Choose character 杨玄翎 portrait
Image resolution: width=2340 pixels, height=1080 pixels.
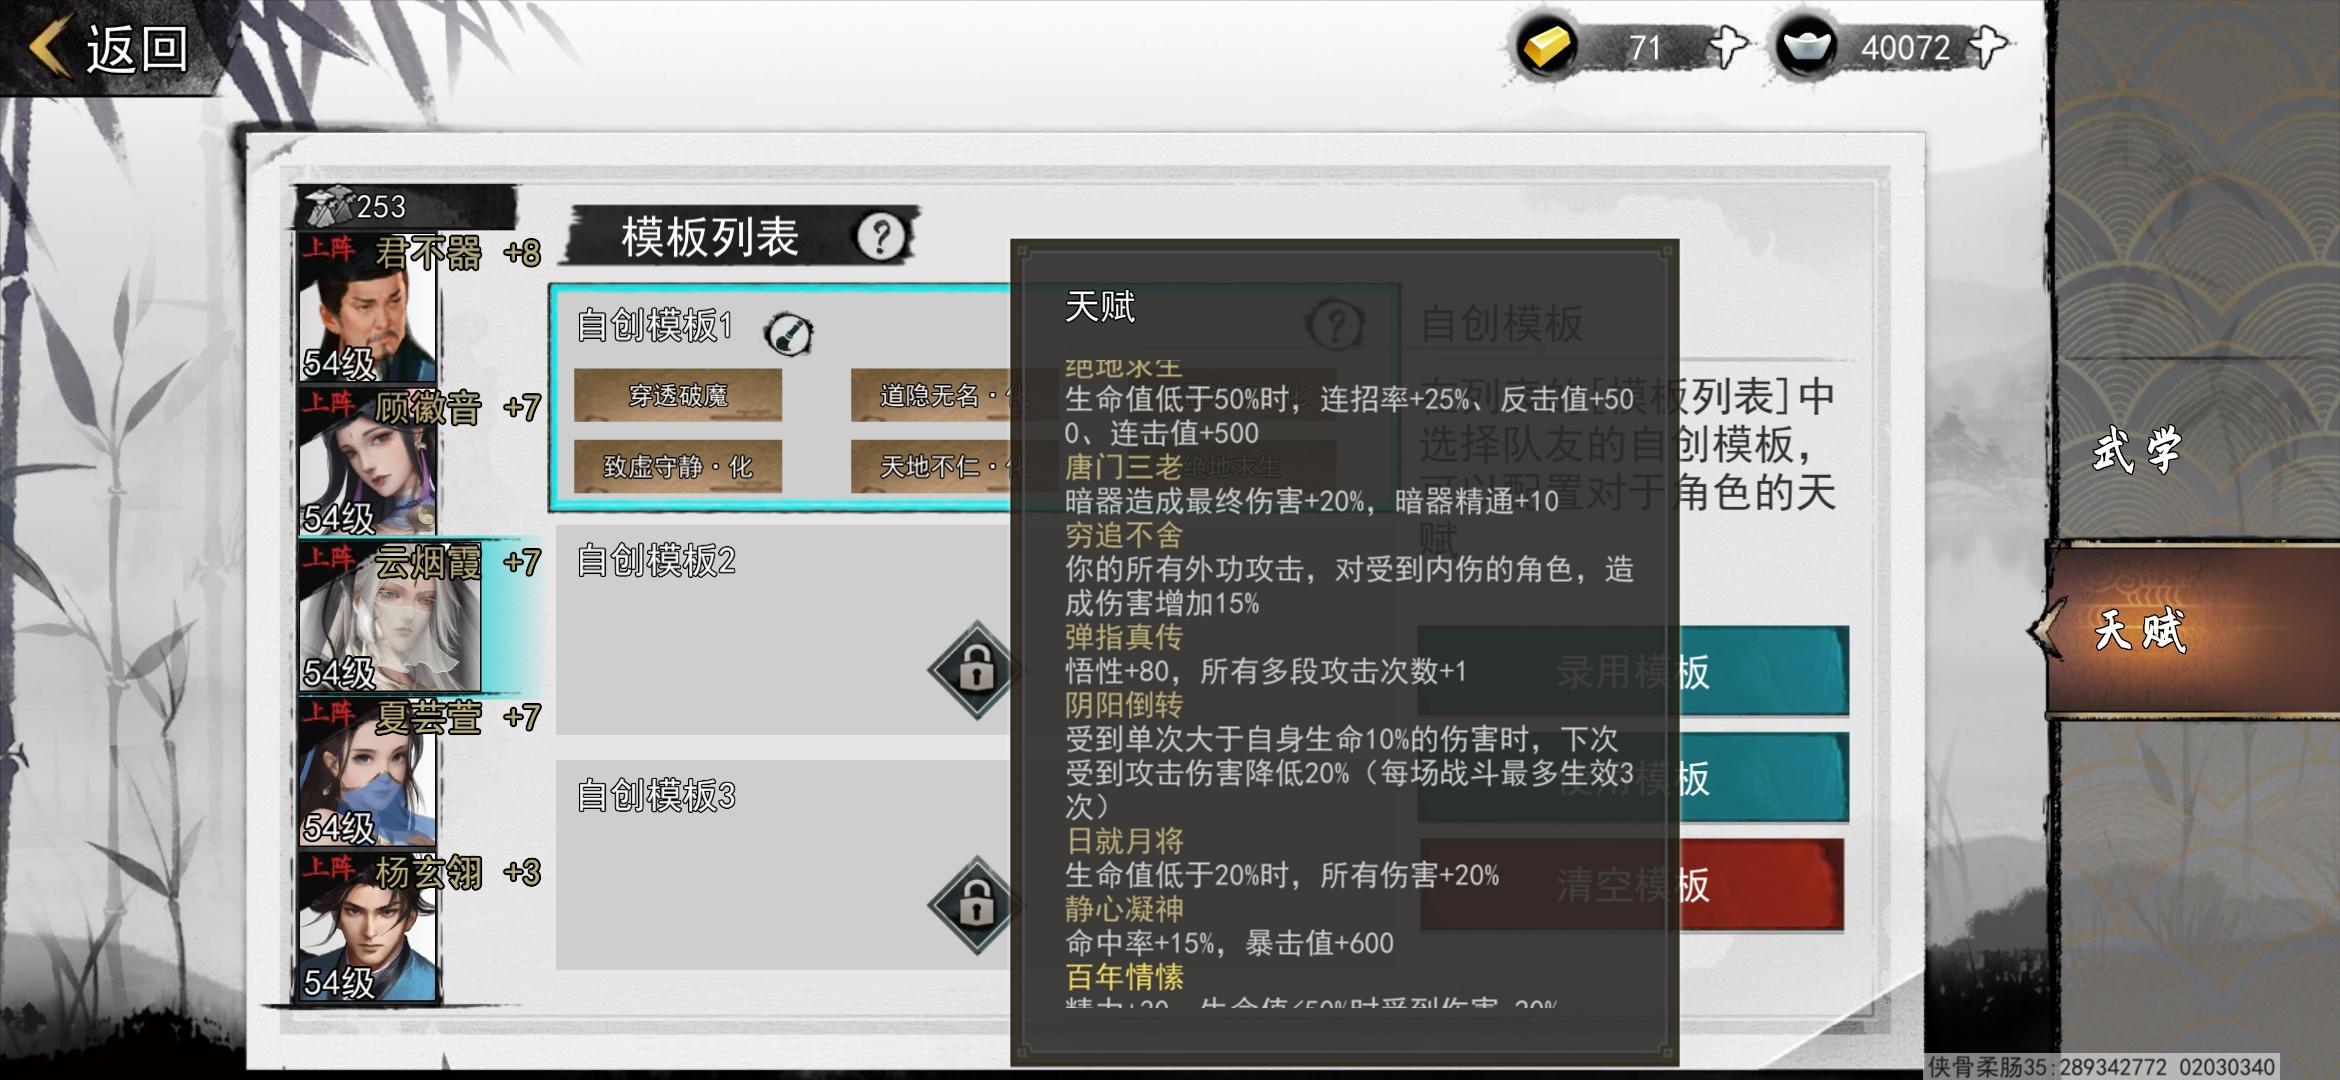click(x=368, y=928)
